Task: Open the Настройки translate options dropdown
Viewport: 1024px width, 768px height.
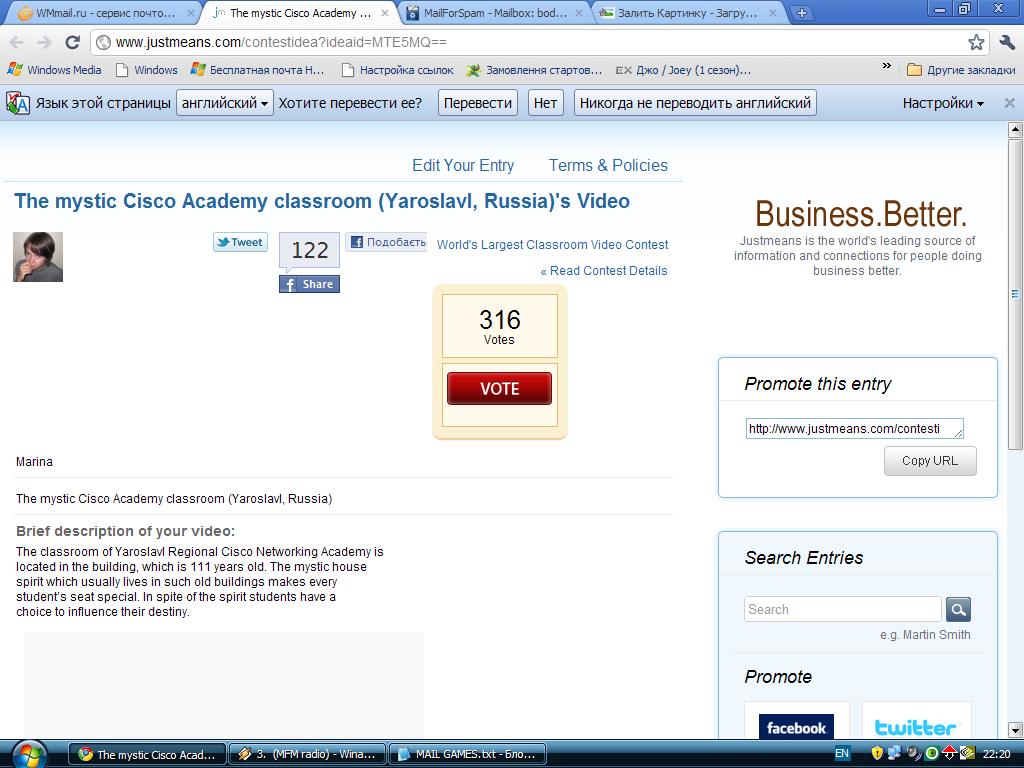Action: click(943, 103)
